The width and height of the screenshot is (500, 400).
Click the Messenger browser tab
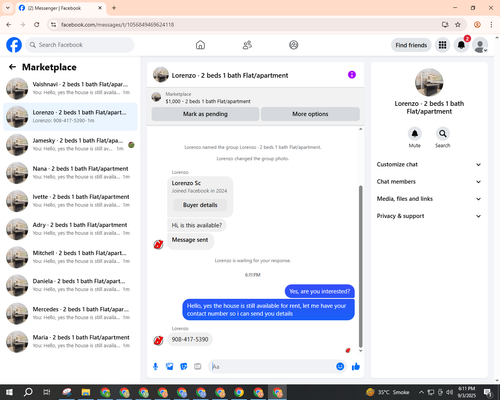pos(60,8)
